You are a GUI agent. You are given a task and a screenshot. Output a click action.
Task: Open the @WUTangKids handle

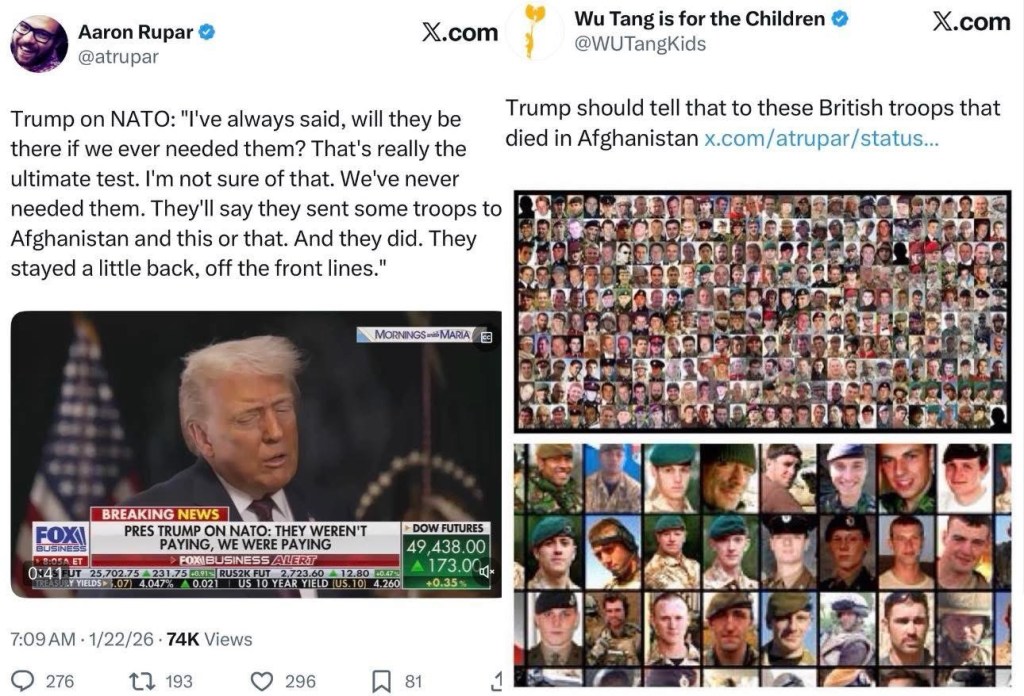[x=640, y=44]
